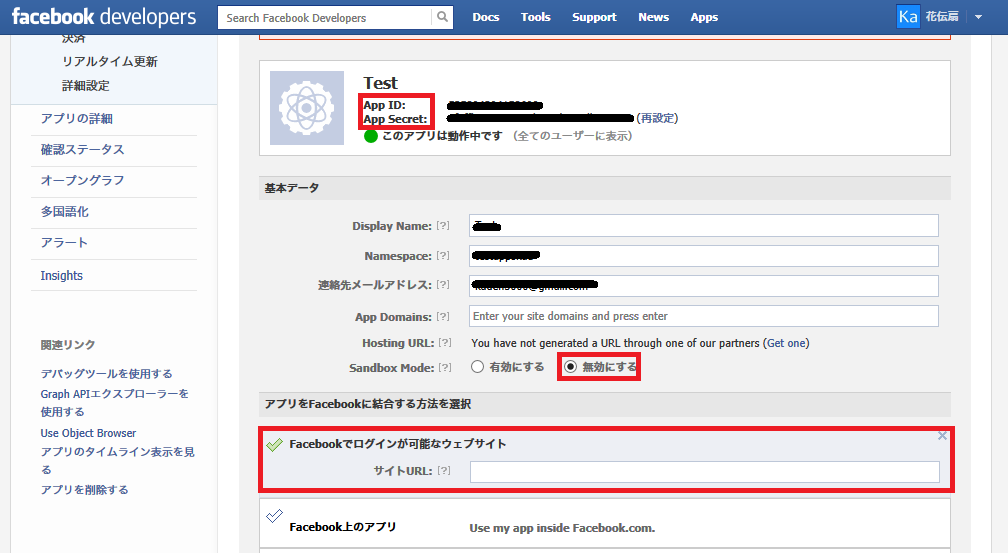
Task: Open アラート in the sidebar
Action: pyautogui.click(x=64, y=242)
